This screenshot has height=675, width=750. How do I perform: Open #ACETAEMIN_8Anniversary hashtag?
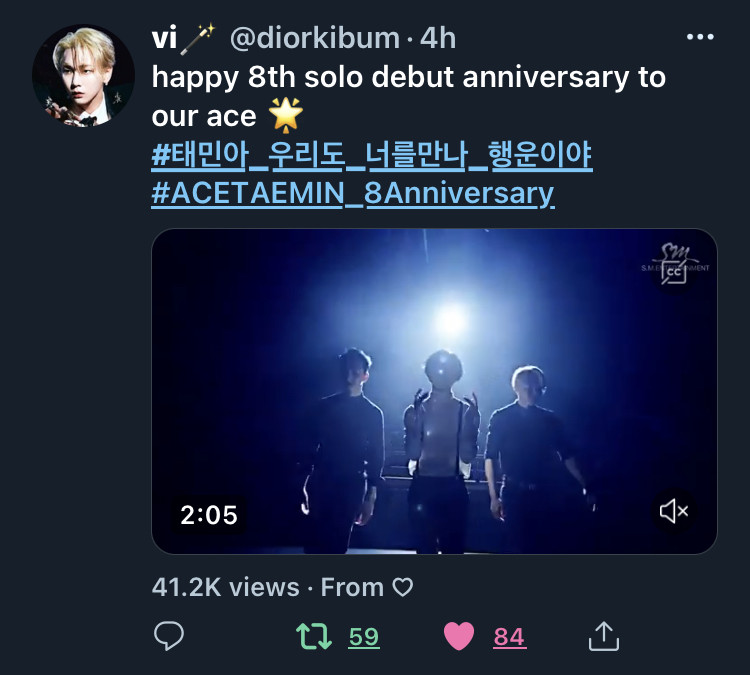tap(353, 193)
